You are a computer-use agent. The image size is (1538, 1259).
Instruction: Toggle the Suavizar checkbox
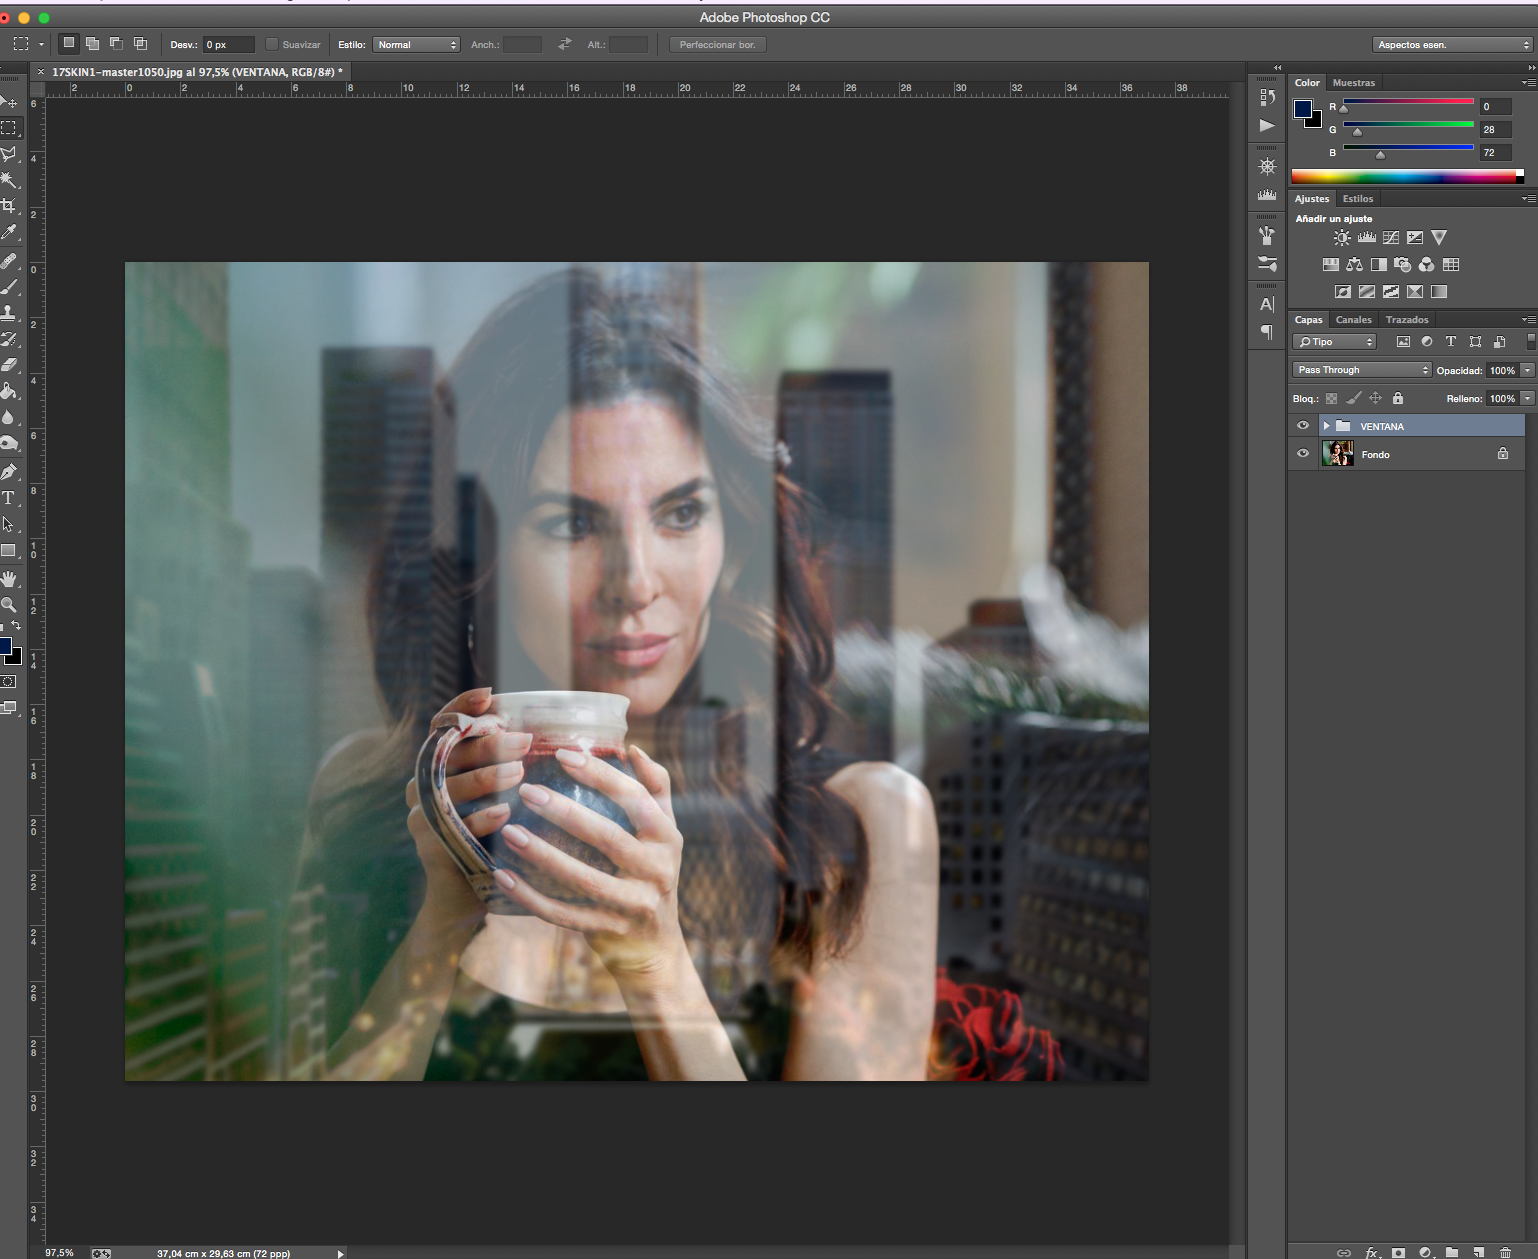(x=271, y=44)
